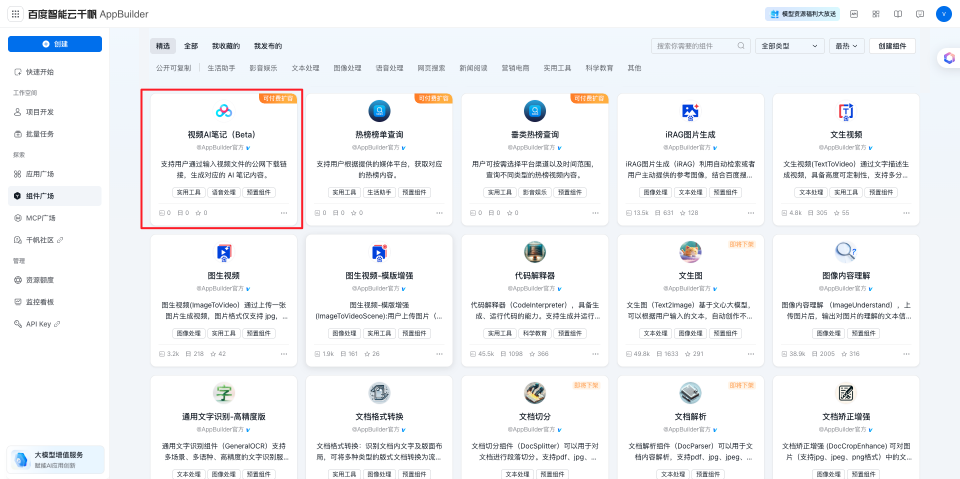This screenshot has height=479, width=960.
Task: Click the blue 创建 button
Action: pos(55,44)
